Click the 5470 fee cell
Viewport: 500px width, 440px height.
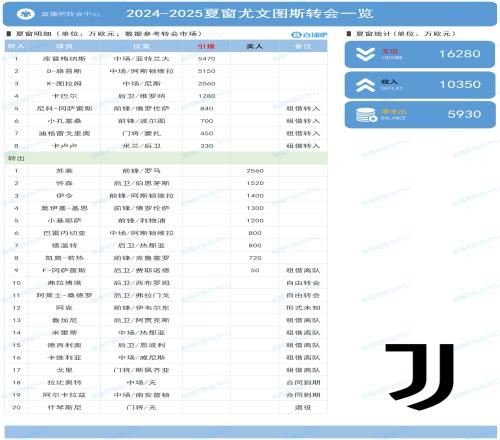pyautogui.click(x=207, y=59)
